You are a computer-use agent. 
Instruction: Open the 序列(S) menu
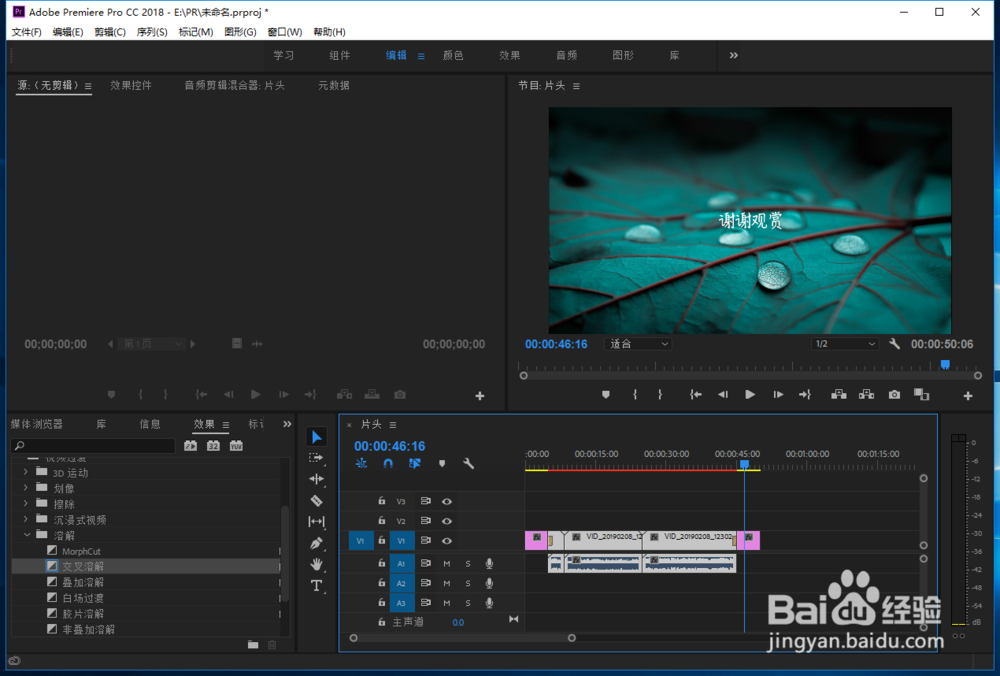[152, 32]
